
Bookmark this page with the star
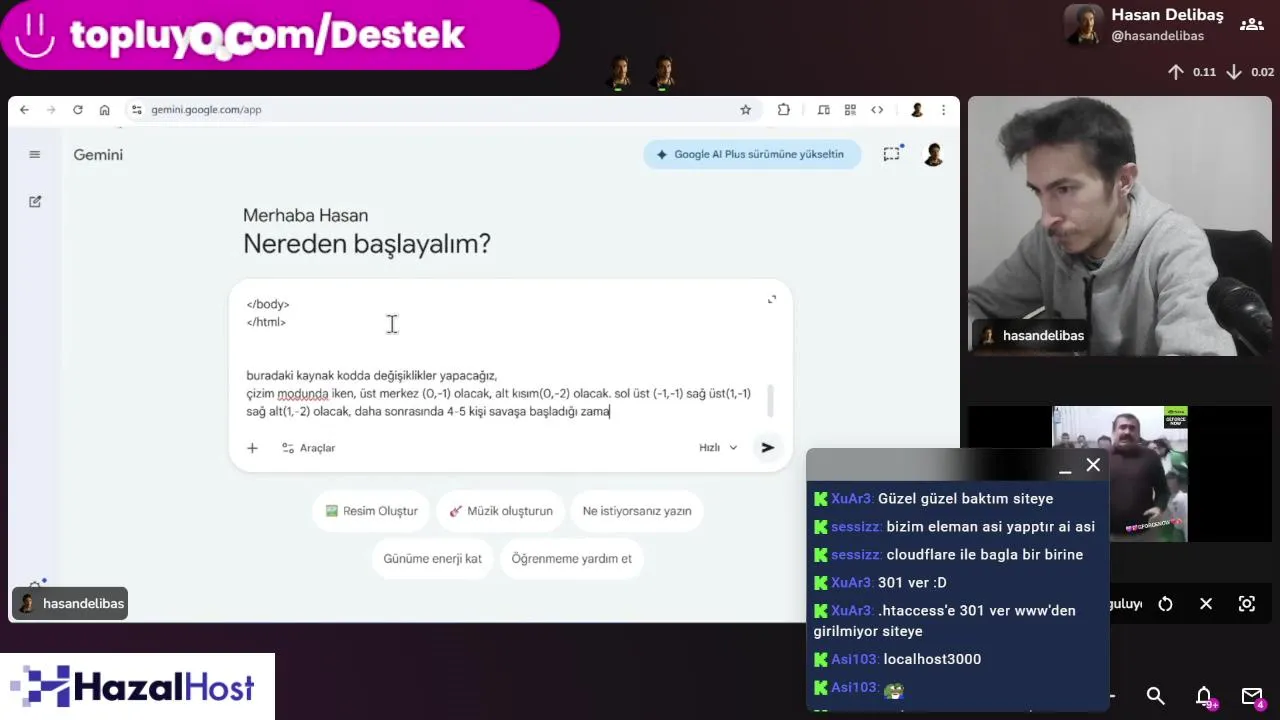[745, 110]
